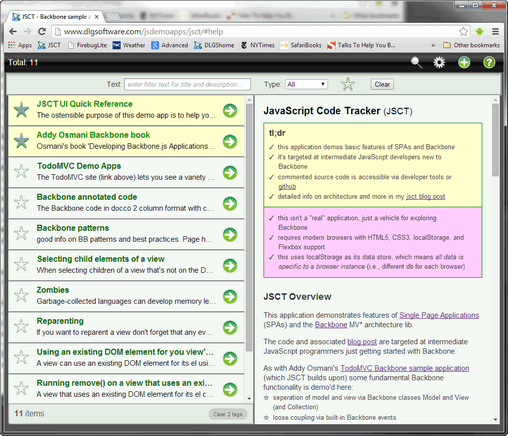Select the Reparenting item title
The width and height of the screenshot is (508, 436).
click(60, 321)
